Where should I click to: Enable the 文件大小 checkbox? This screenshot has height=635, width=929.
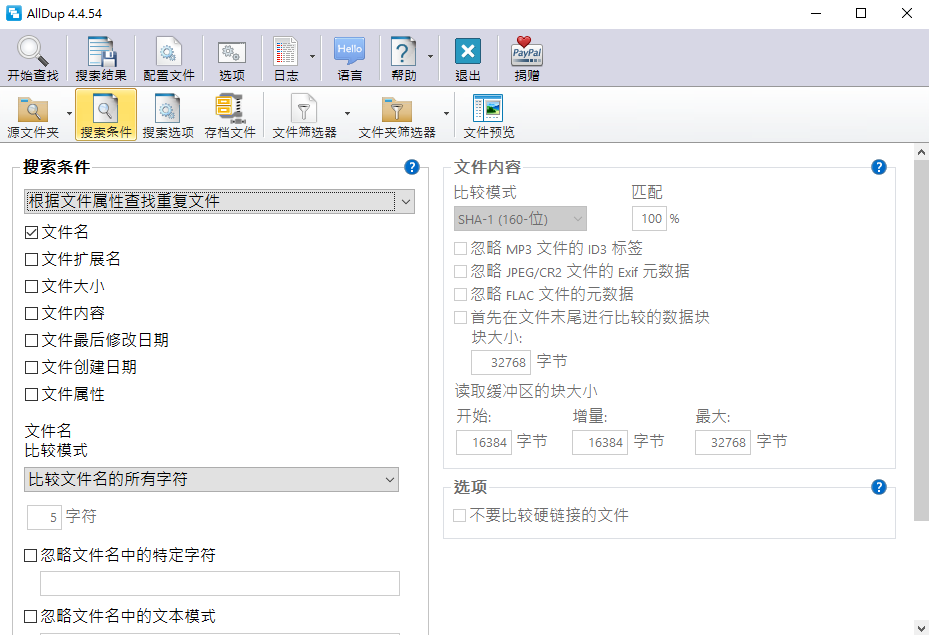(x=32, y=286)
